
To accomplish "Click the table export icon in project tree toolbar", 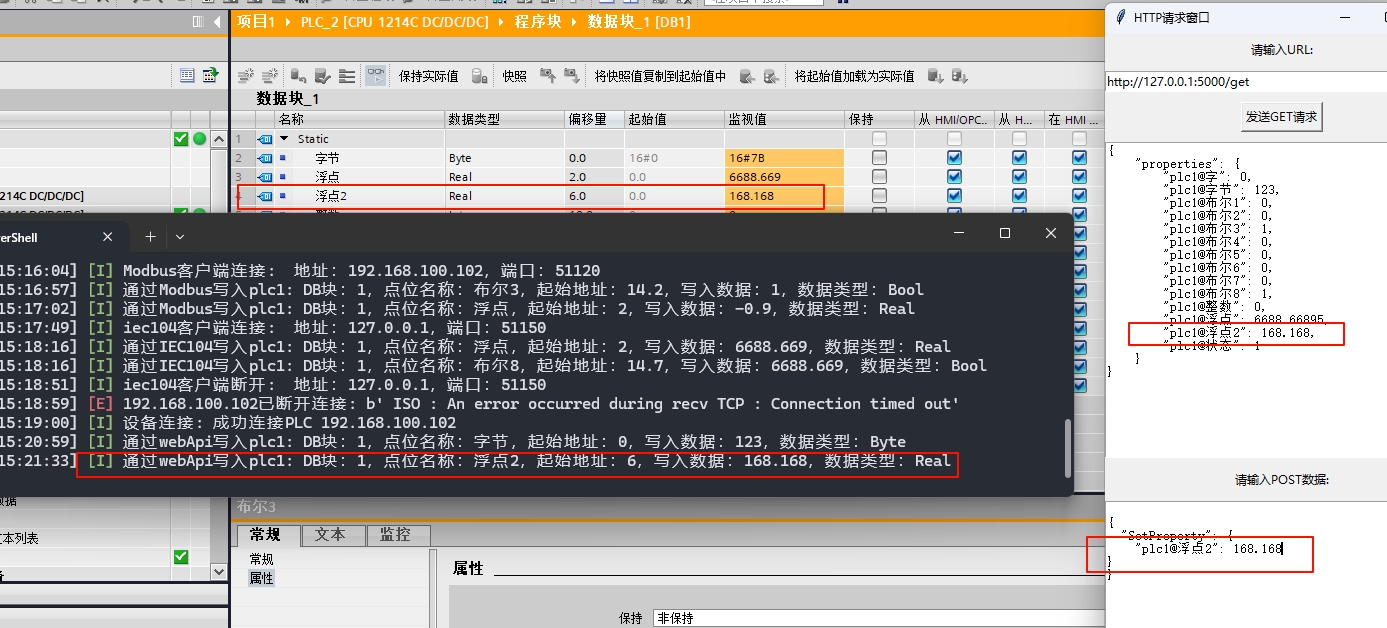I will 211,75.
